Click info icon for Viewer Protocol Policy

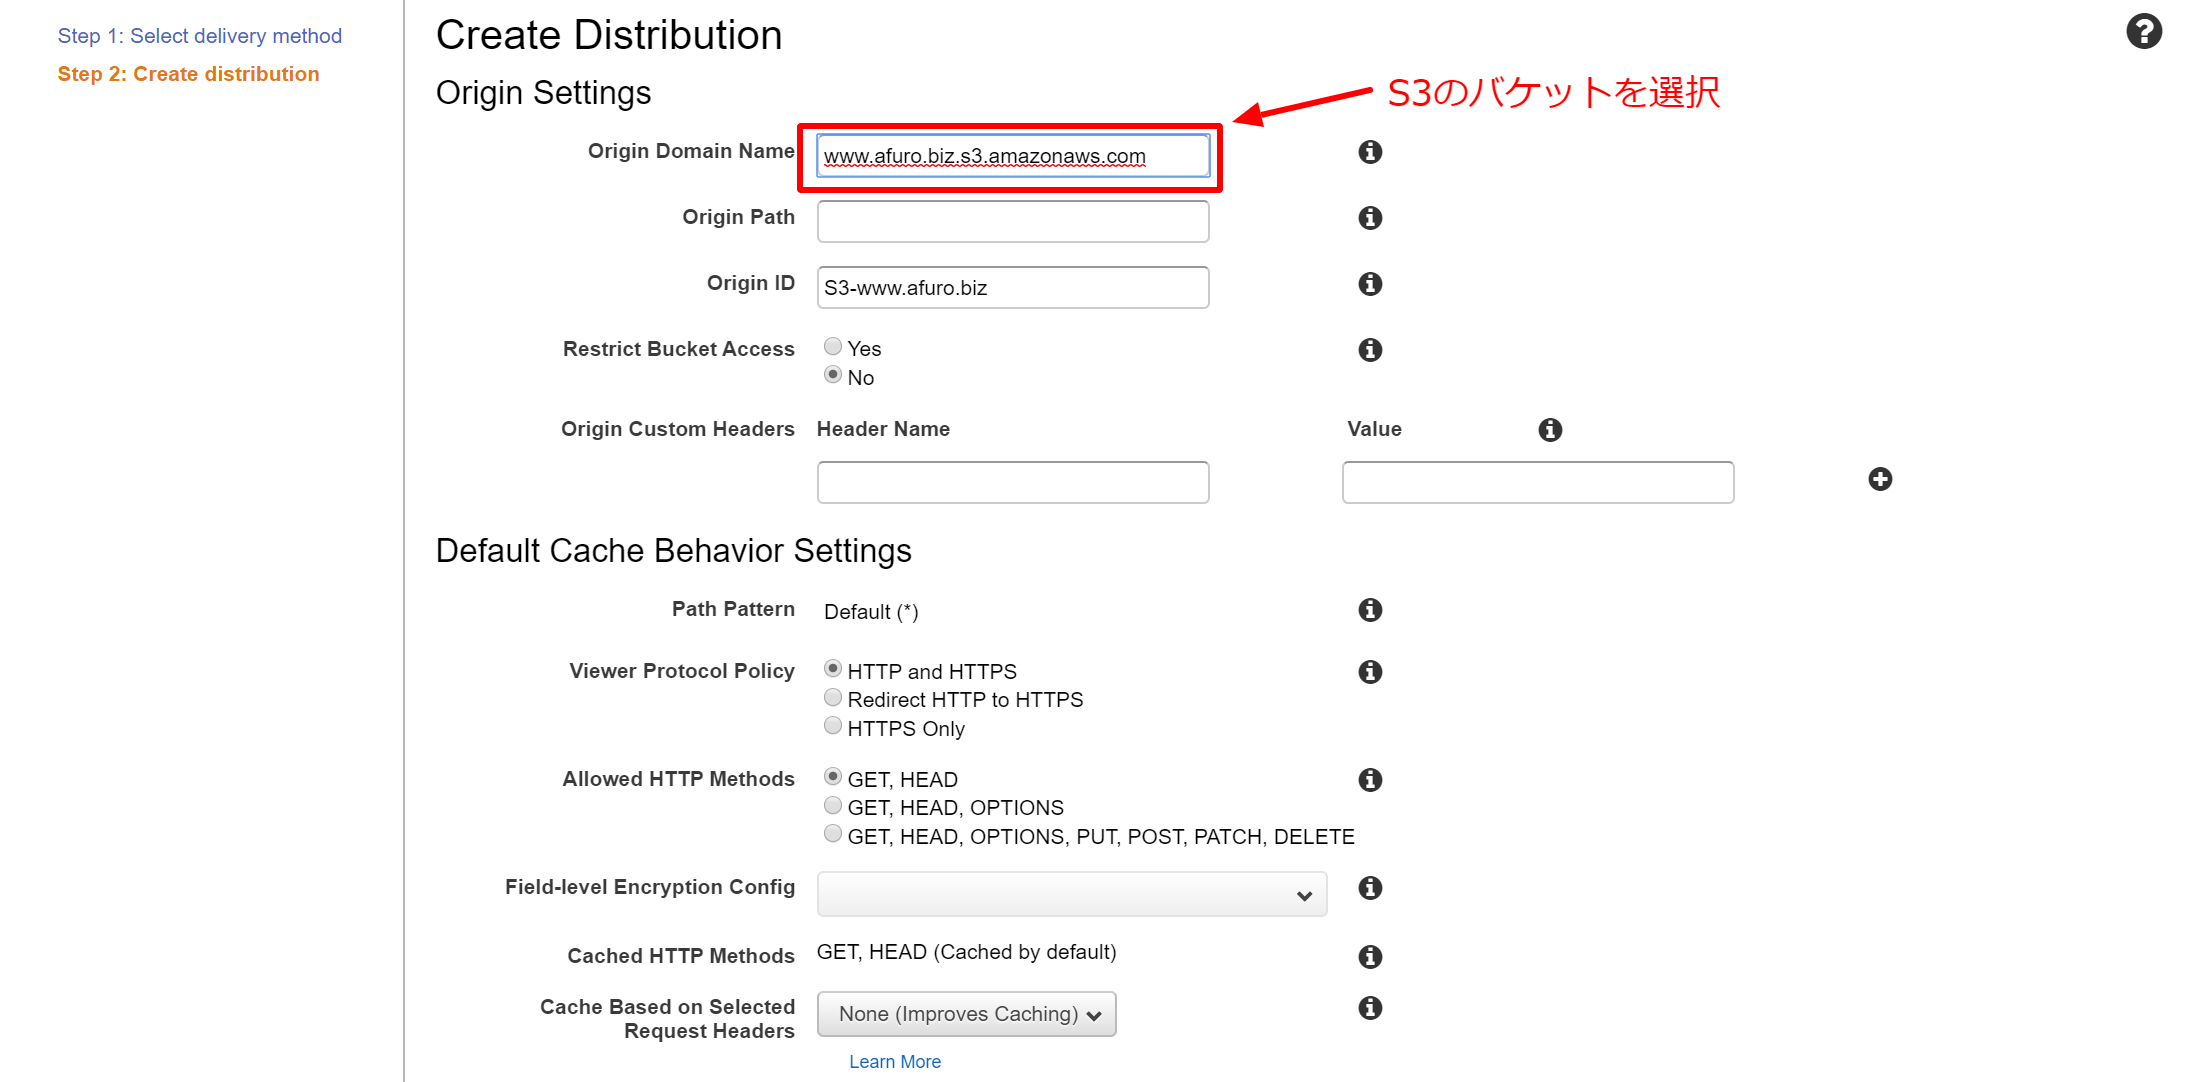1370,672
